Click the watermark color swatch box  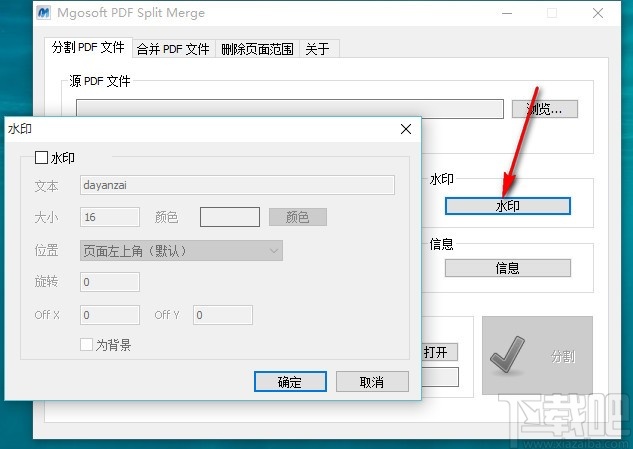pos(230,217)
